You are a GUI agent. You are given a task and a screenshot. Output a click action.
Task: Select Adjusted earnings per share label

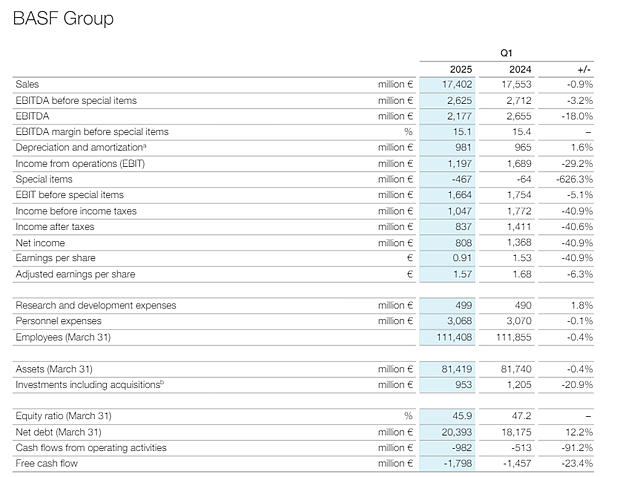[x=76, y=274]
